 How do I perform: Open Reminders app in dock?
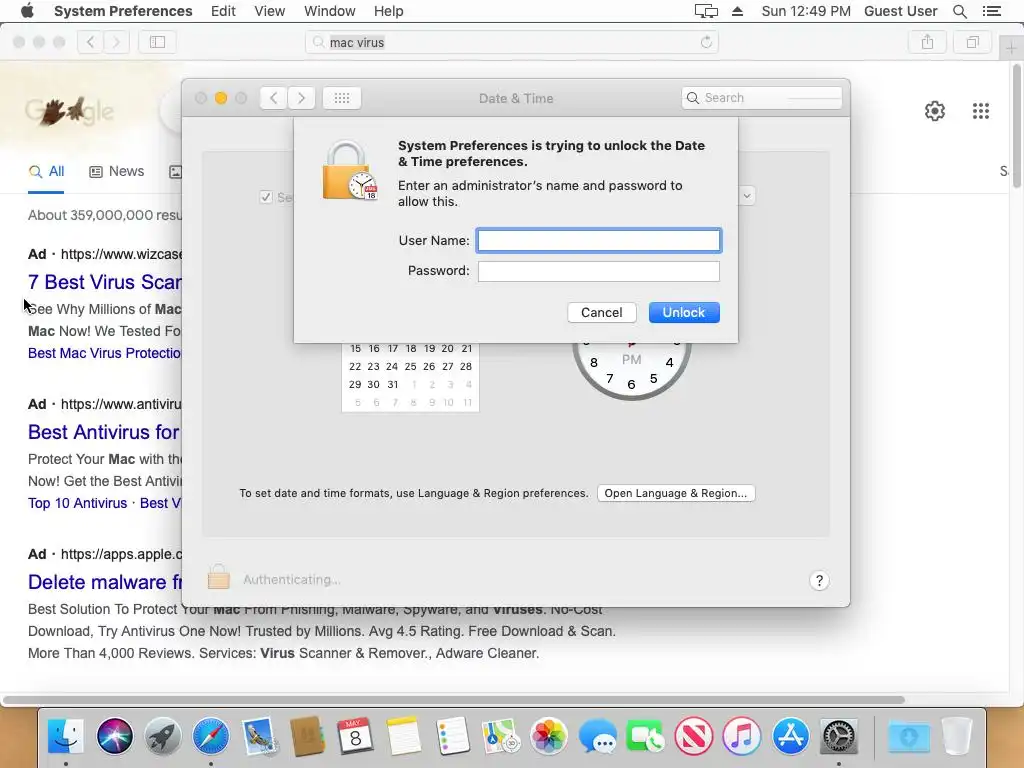tap(452, 736)
